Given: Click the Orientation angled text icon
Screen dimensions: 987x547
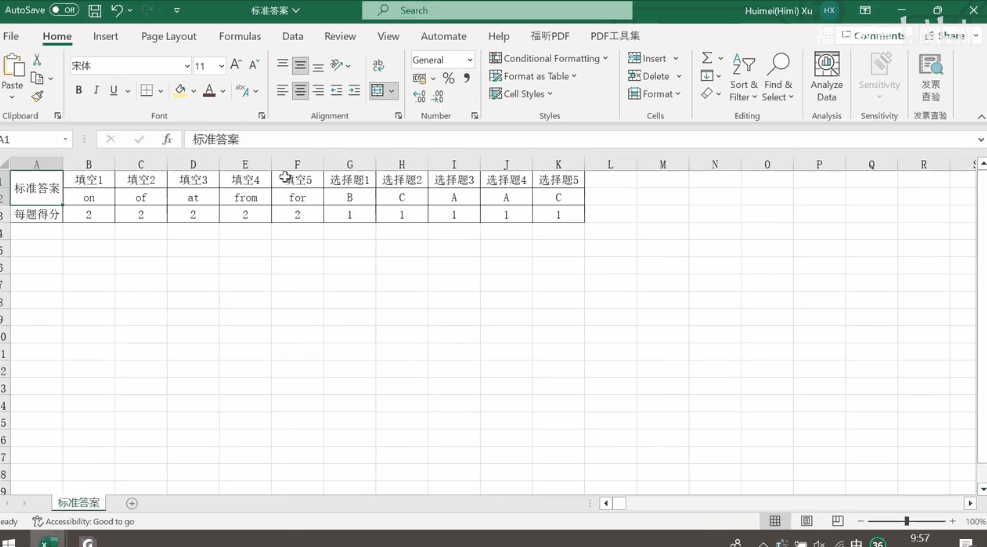Looking at the screenshot, I should (337, 65).
